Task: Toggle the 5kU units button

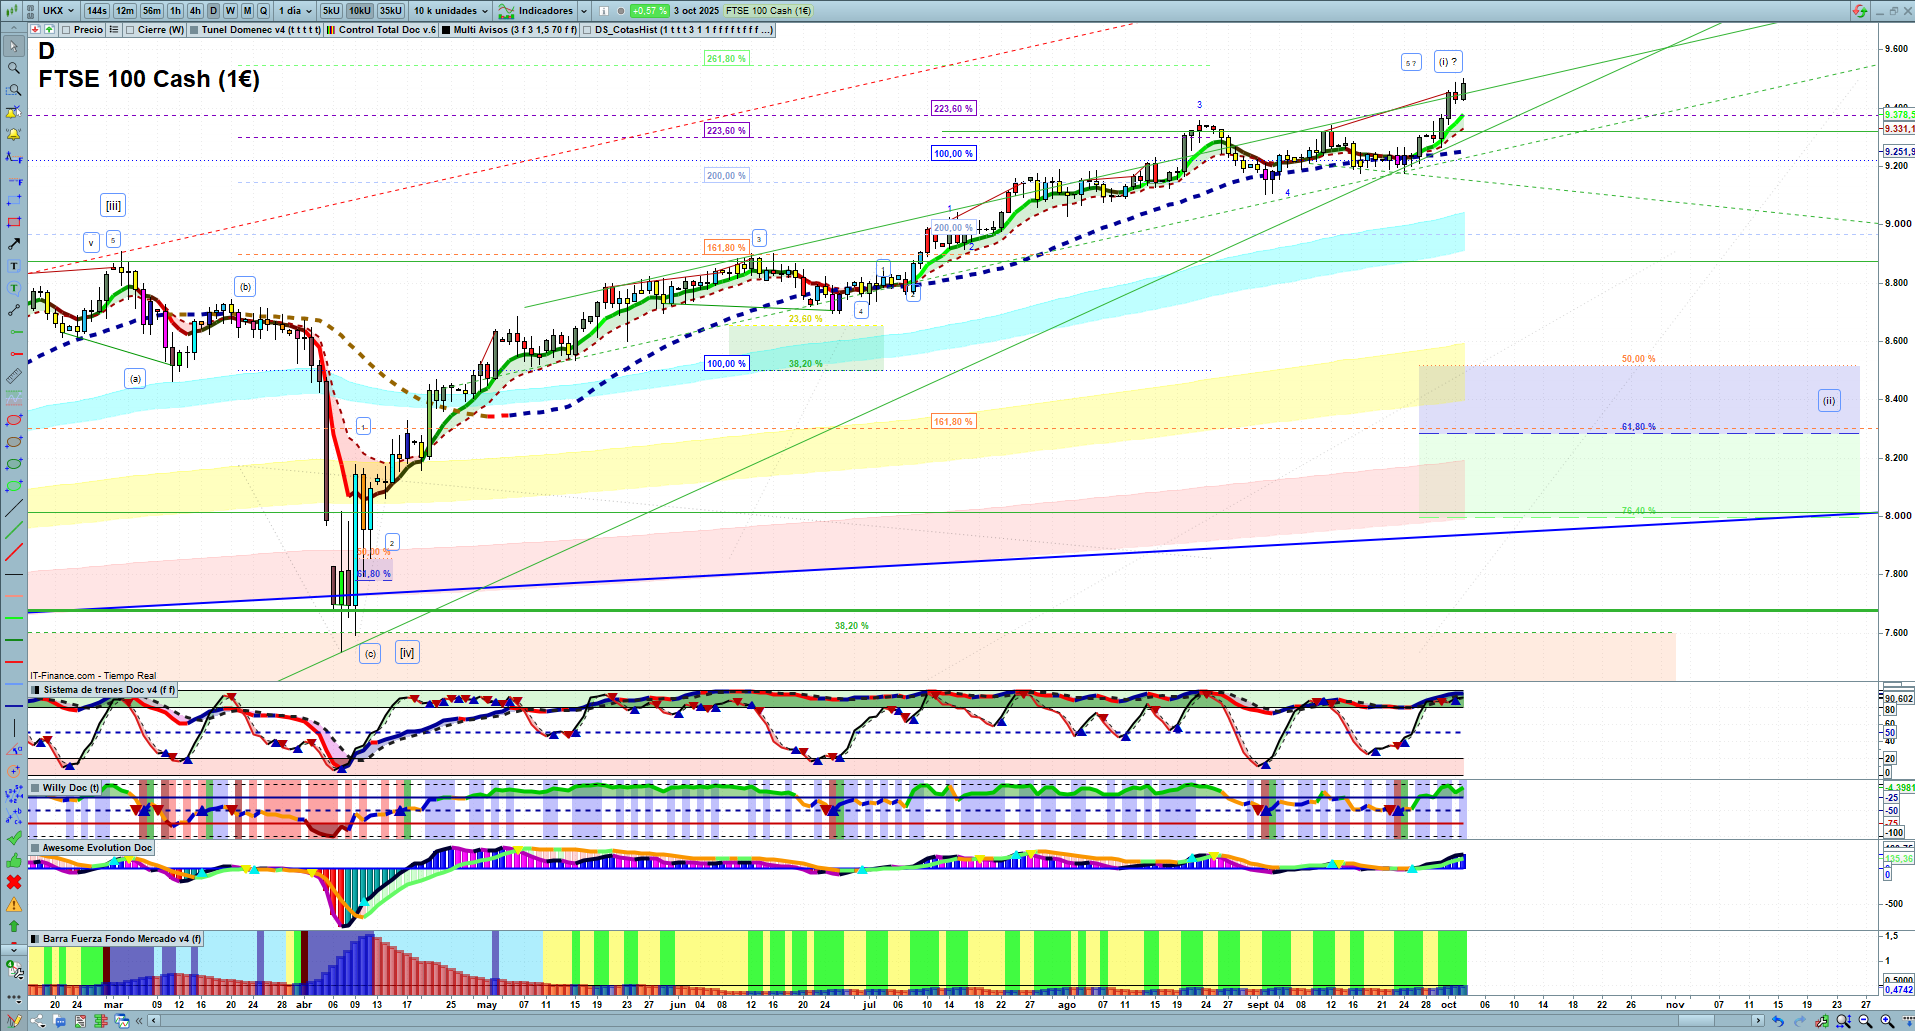Action: tap(331, 11)
